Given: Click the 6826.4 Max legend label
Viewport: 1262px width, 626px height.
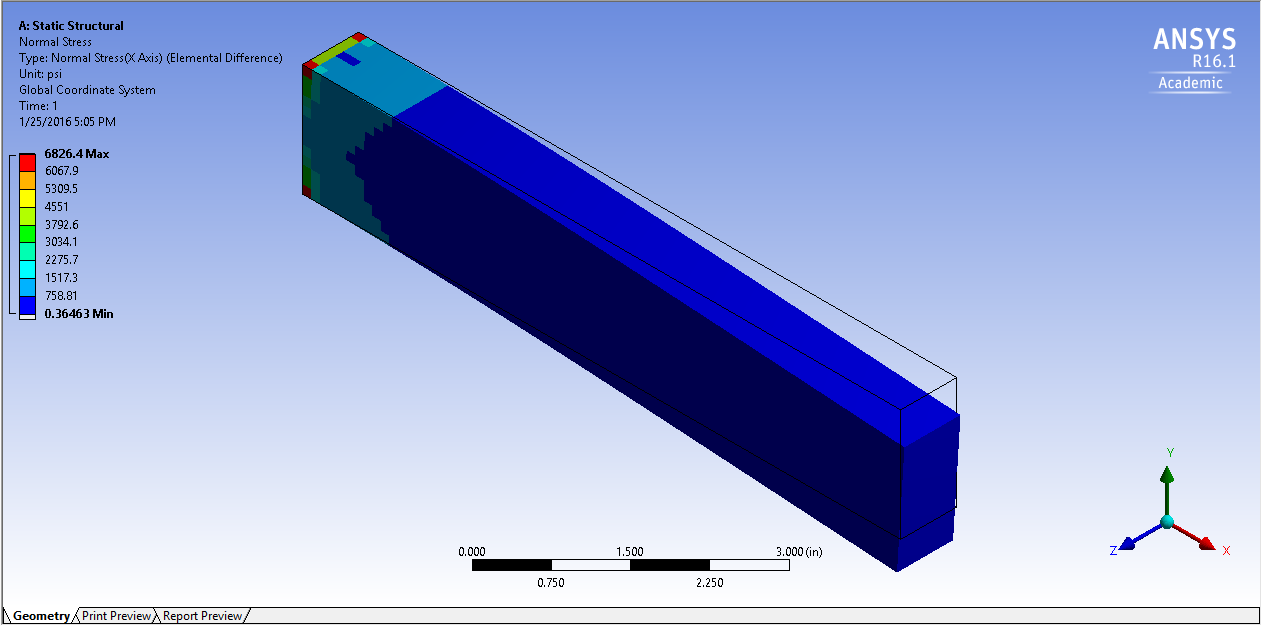Looking at the screenshot, I should tap(77, 154).
